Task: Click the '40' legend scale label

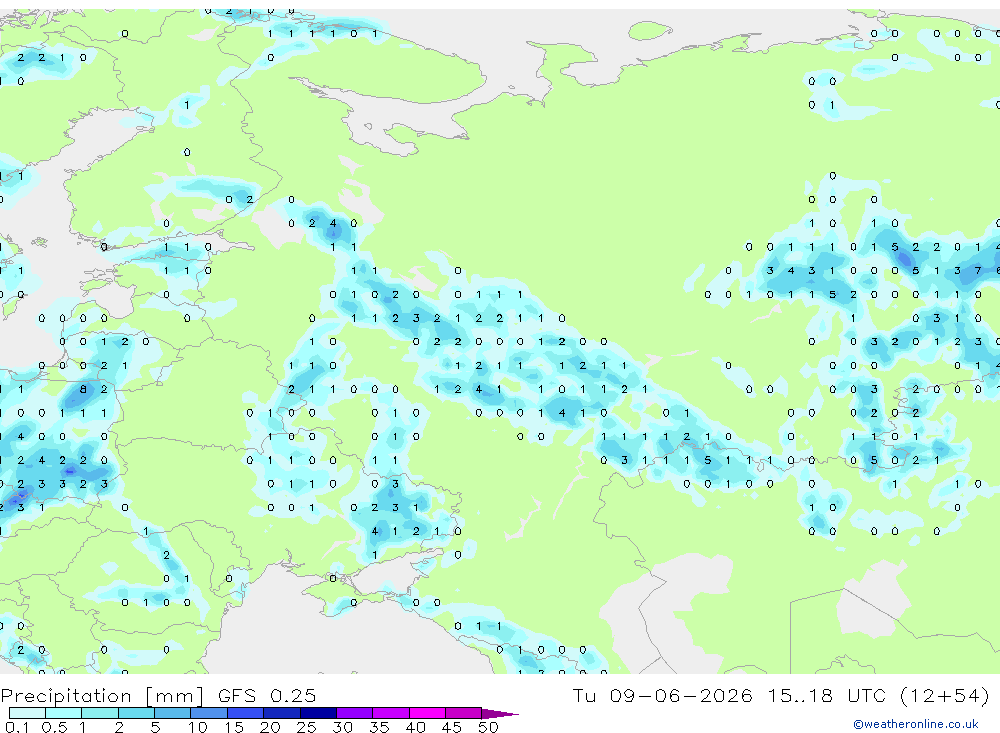Action: (416, 727)
